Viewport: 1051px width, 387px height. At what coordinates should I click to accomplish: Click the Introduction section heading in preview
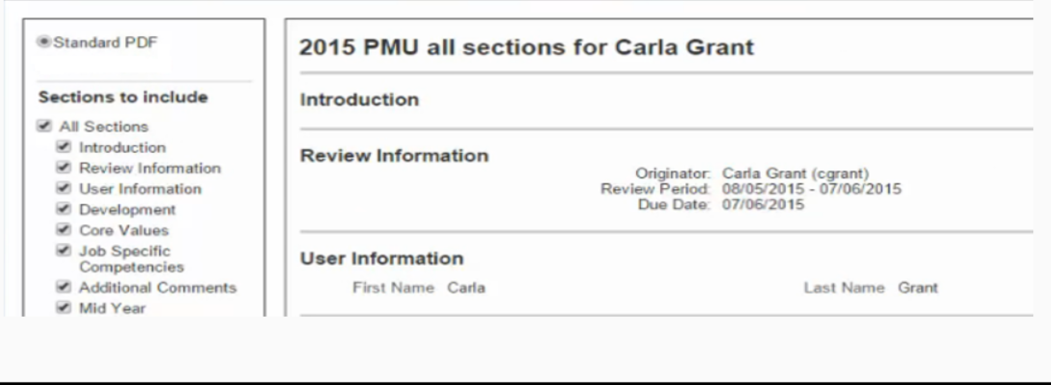(359, 100)
